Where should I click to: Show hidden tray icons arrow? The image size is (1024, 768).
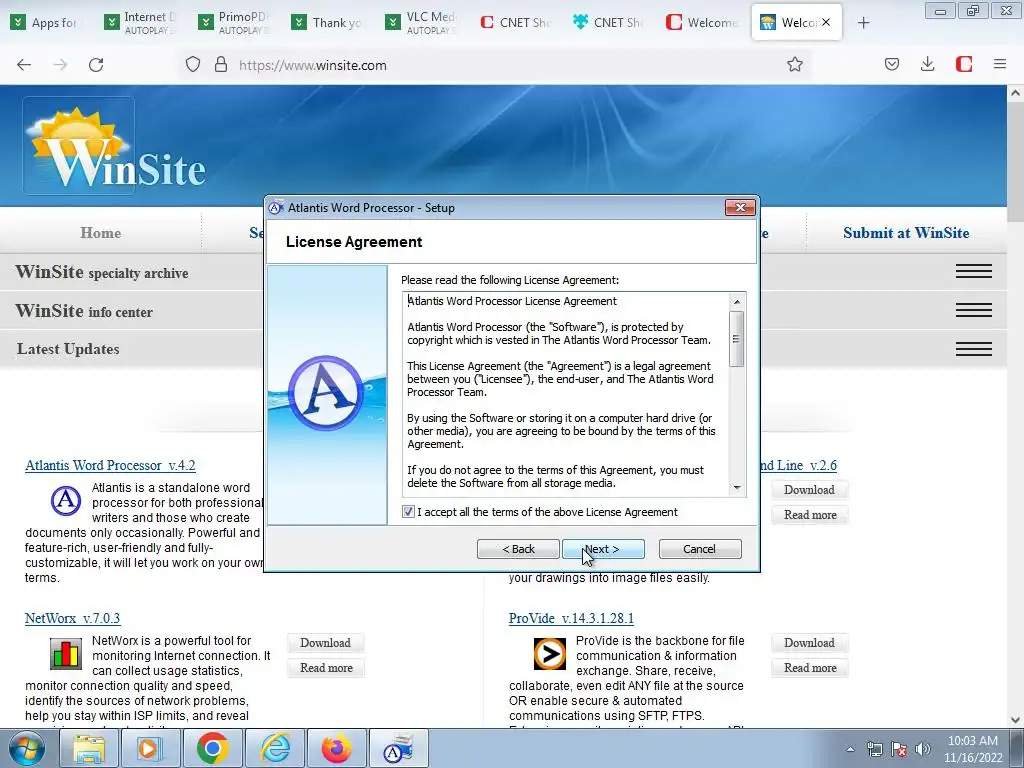coord(850,749)
